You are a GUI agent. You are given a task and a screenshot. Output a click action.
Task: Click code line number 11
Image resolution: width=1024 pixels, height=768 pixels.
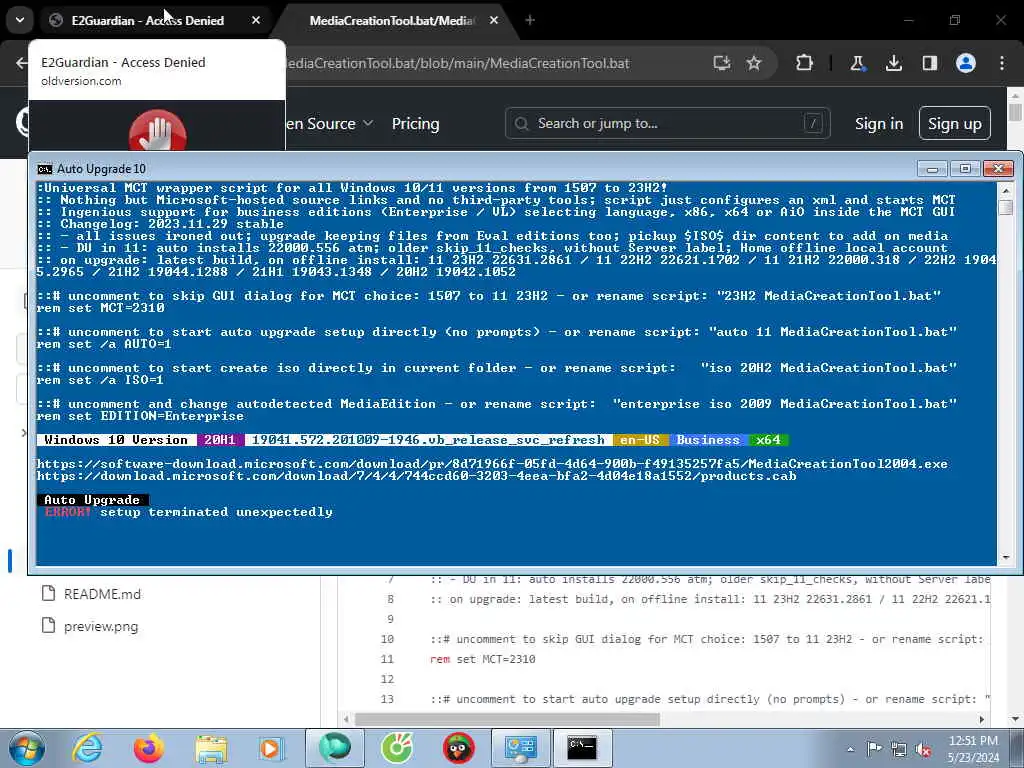pyautogui.click(x=387, y=660)
